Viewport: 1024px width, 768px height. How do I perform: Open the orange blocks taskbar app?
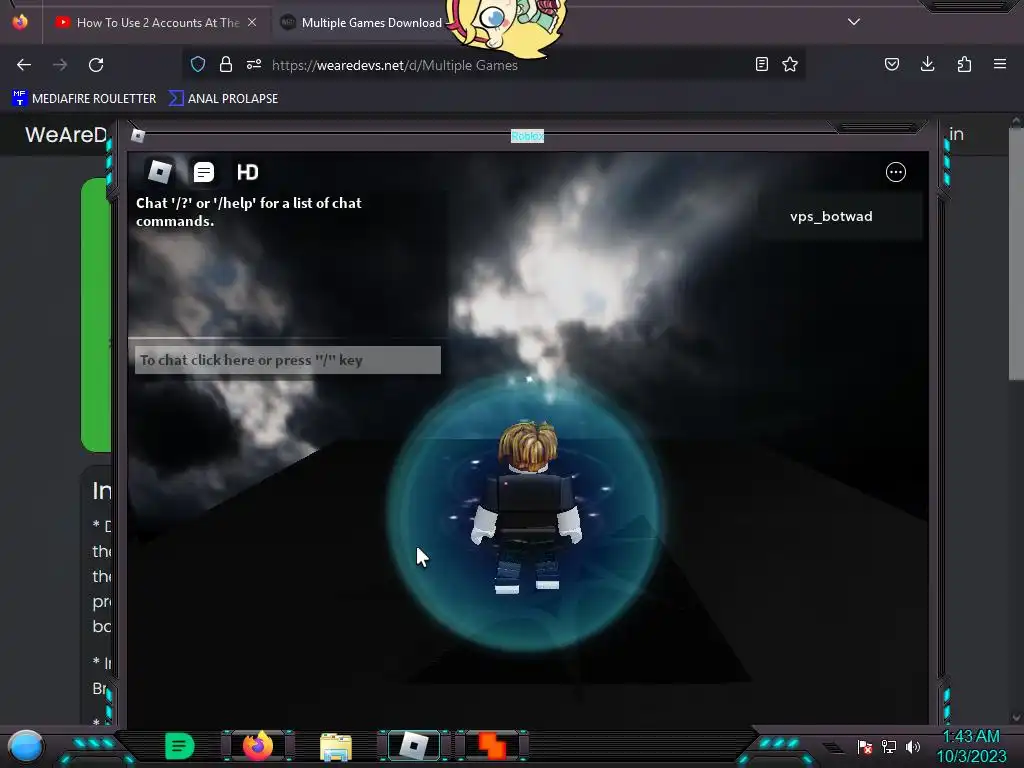(x=492, y=746)
